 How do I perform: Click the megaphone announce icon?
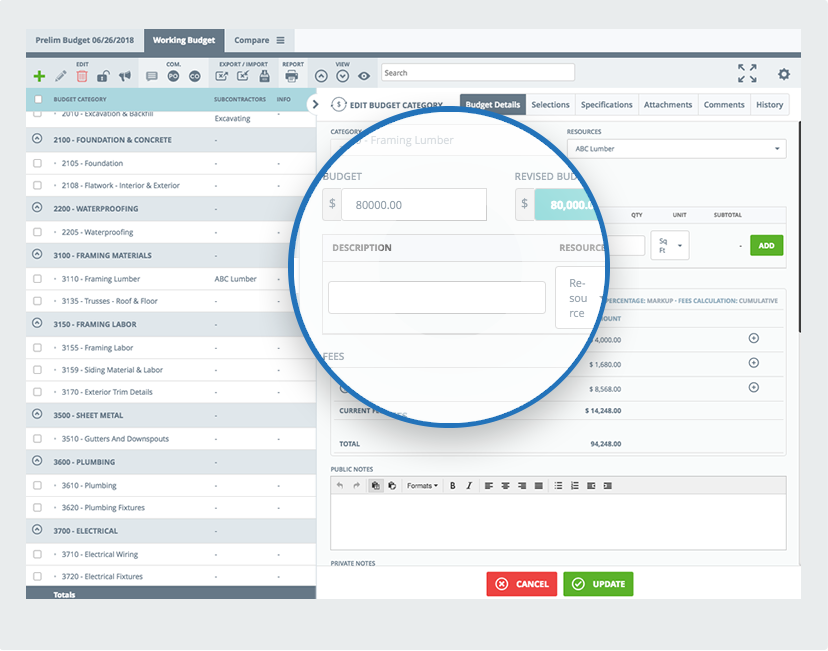coord(125,76)
